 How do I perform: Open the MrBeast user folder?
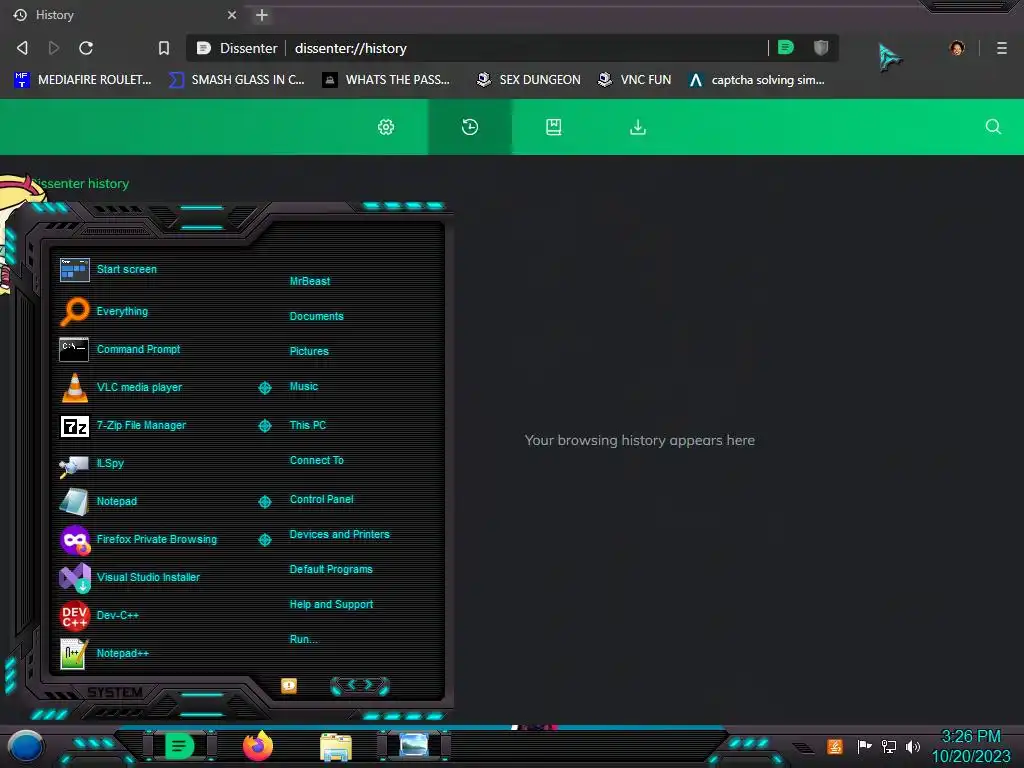coord(310,281)
